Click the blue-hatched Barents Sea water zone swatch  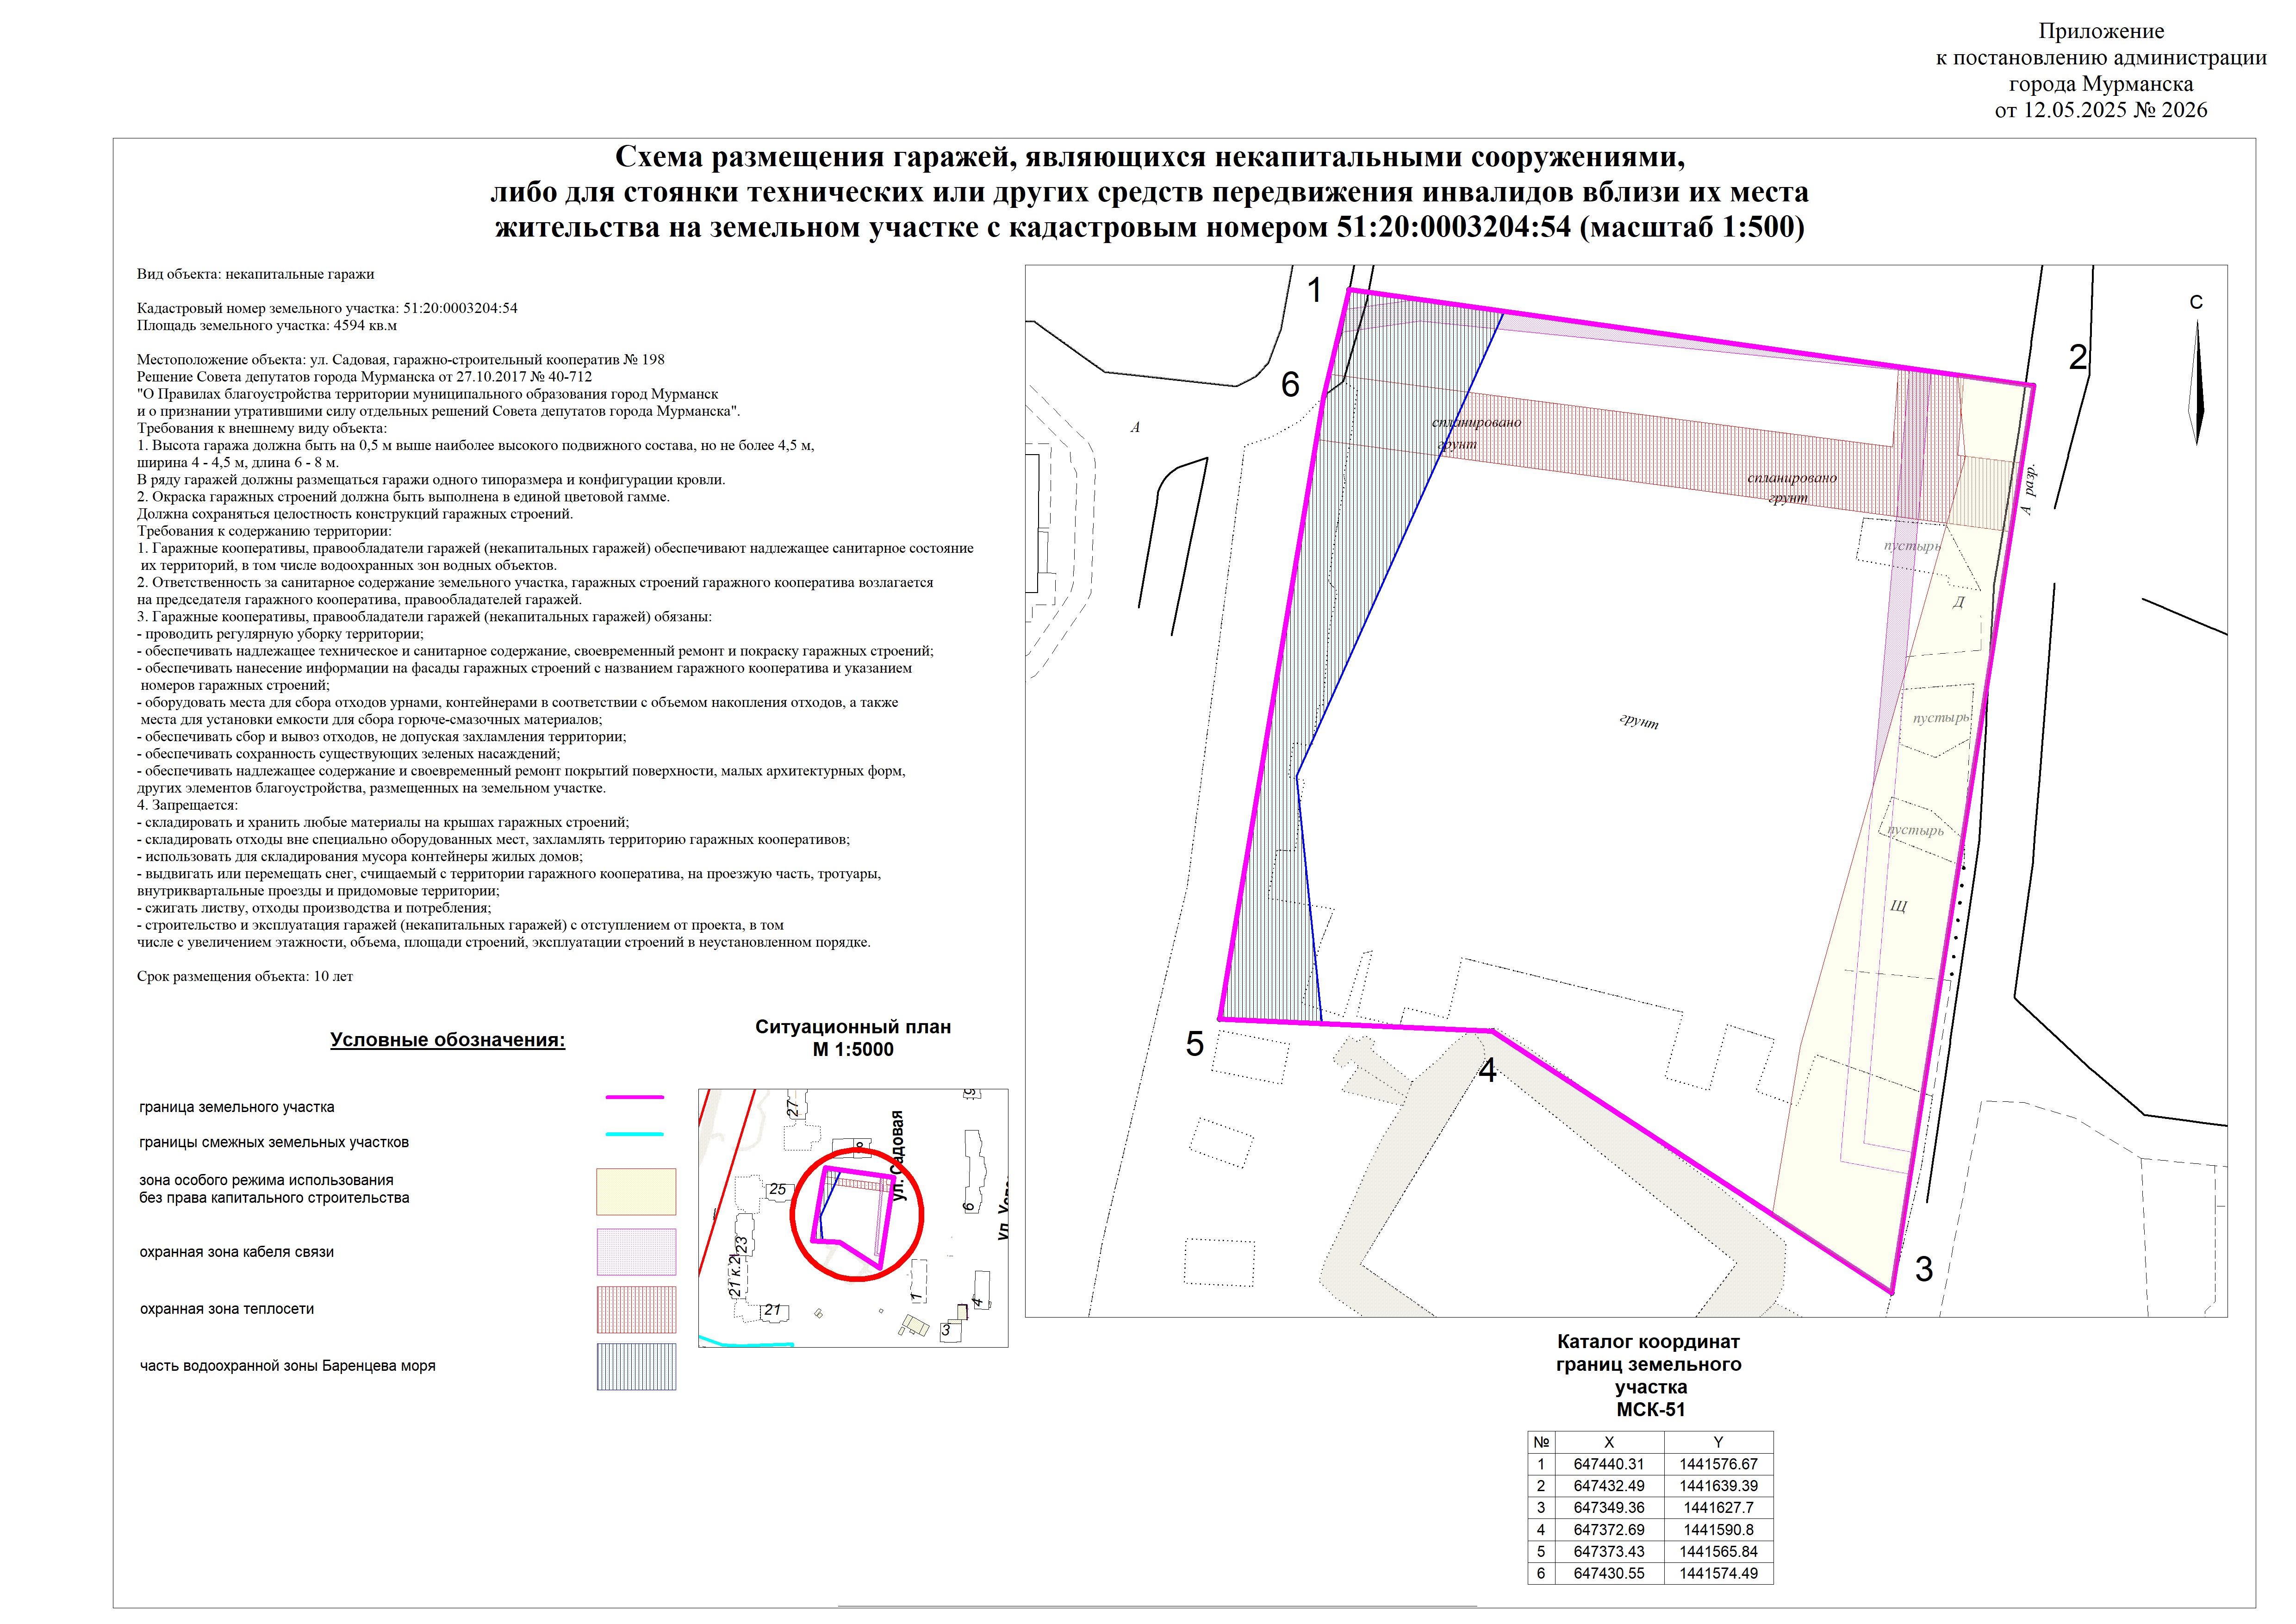[x=636, y=1366]
